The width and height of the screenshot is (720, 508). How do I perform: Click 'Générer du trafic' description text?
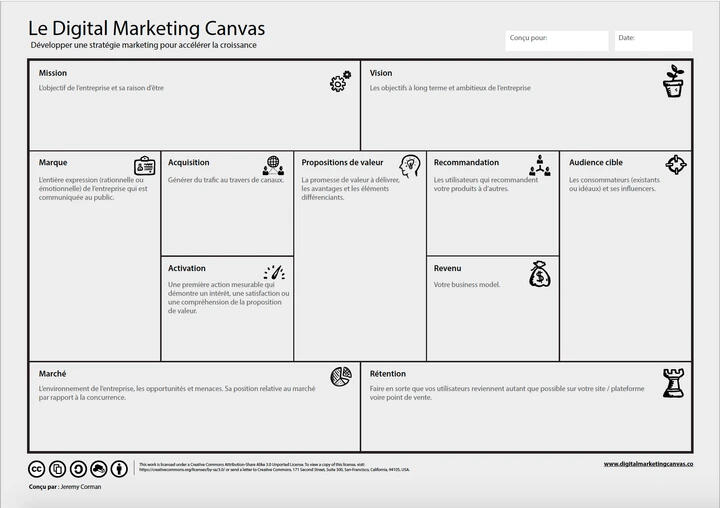(225, 180)
